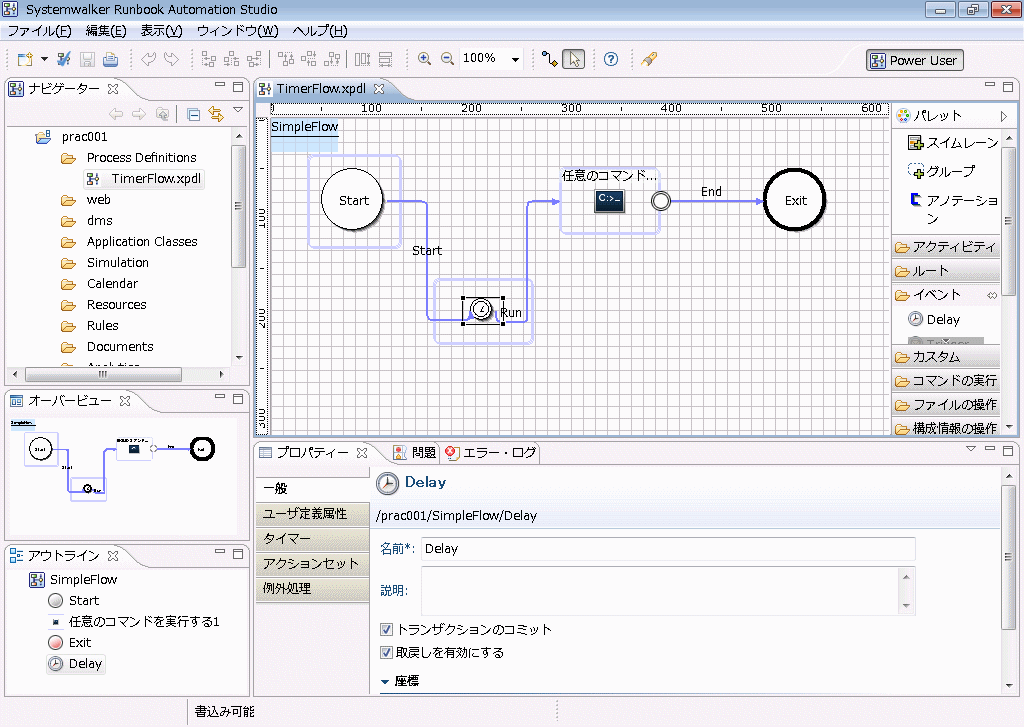This screenshot has width=1024, height=727.
Task: Switch to the 問題 tab
Action: 415,452
